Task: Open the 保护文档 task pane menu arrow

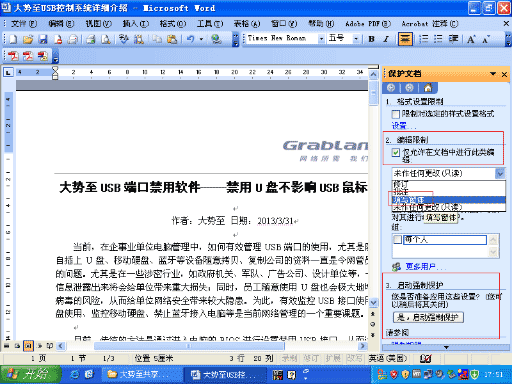Action: tap(493, 74)
